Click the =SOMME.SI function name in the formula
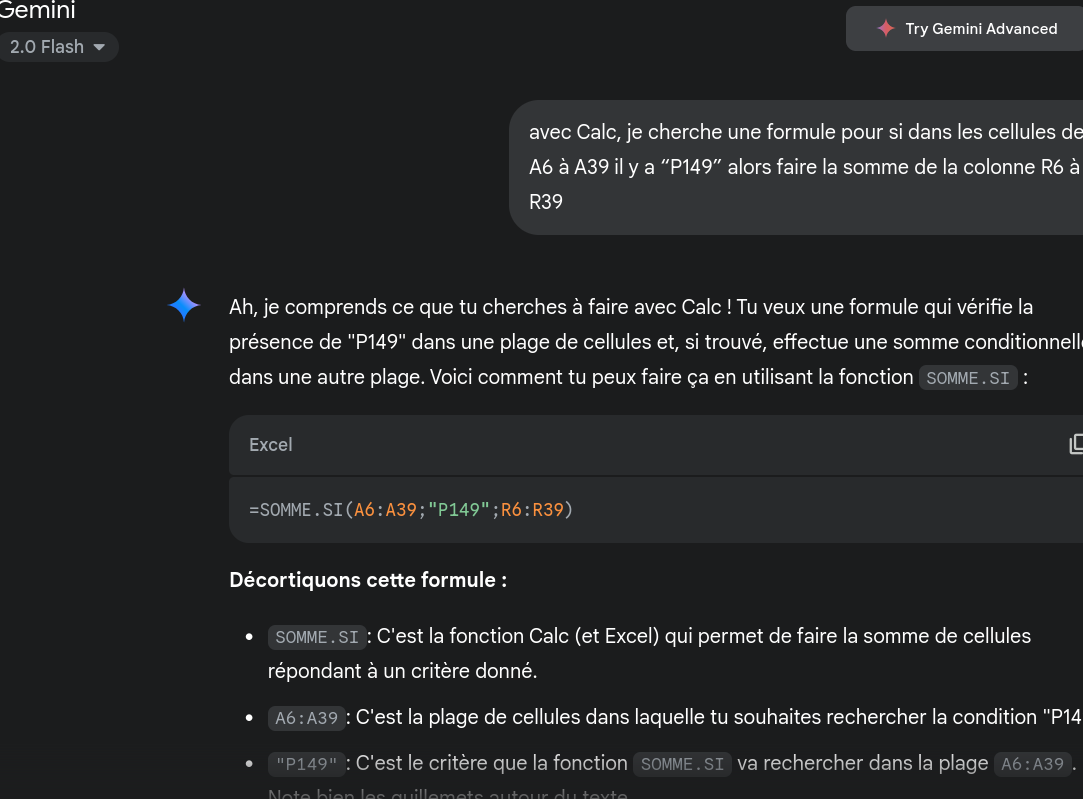This screenshot has width=1083, height=799. click(296, 510)
